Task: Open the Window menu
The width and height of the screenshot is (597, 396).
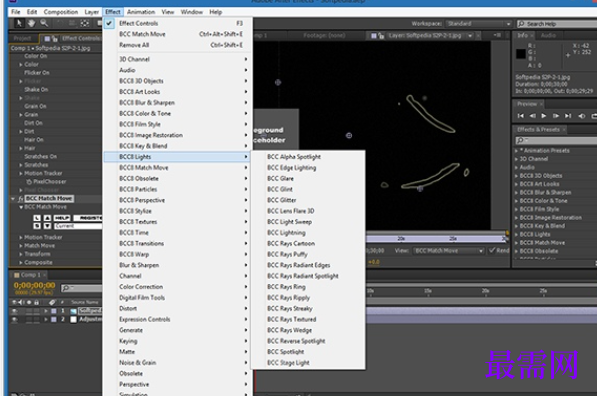Action: coord(192,12)
